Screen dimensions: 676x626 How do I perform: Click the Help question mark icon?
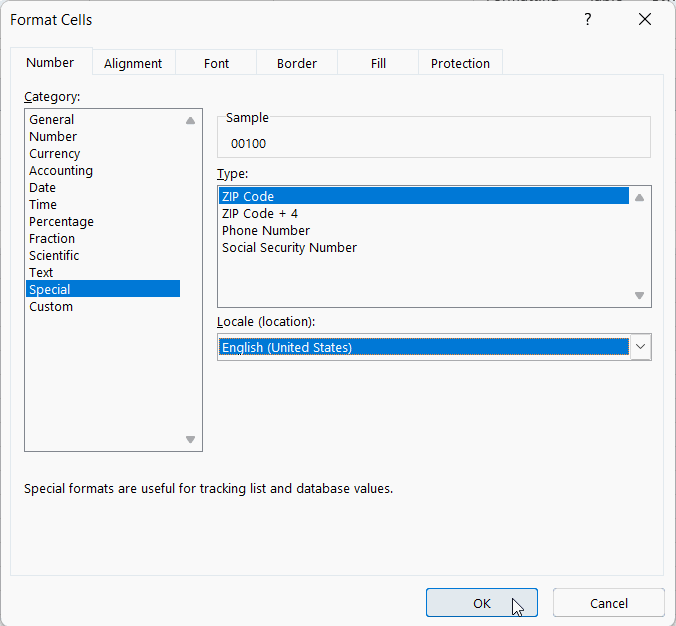[588, 19]
